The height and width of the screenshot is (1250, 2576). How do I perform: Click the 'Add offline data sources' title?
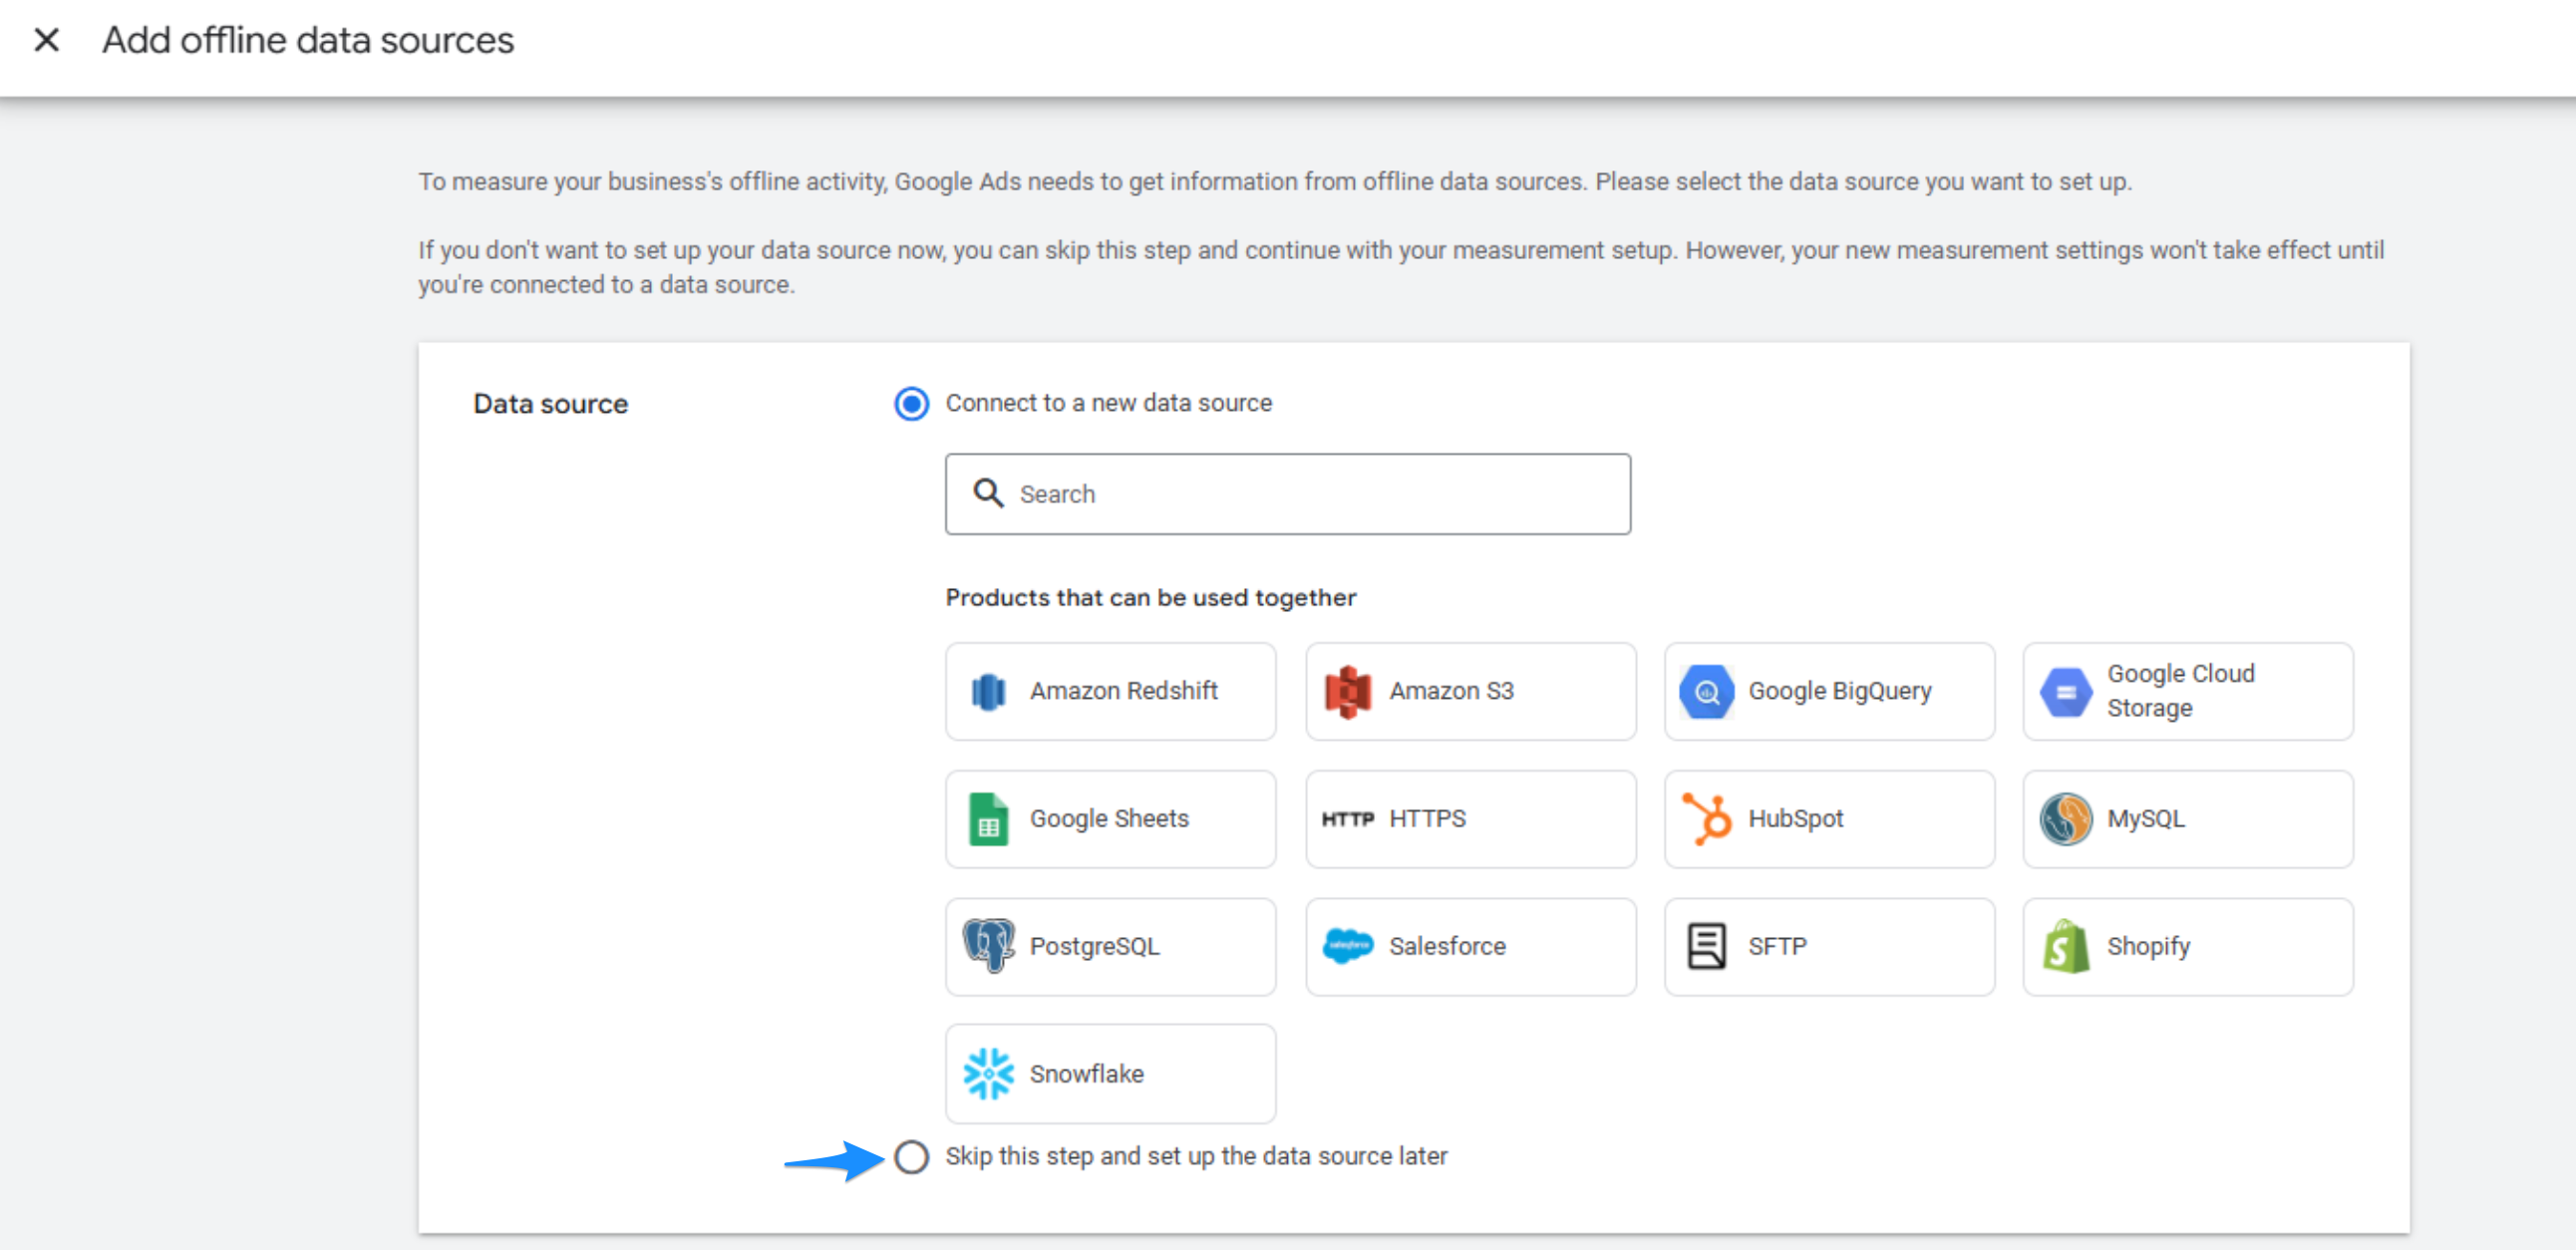(308, 40)
